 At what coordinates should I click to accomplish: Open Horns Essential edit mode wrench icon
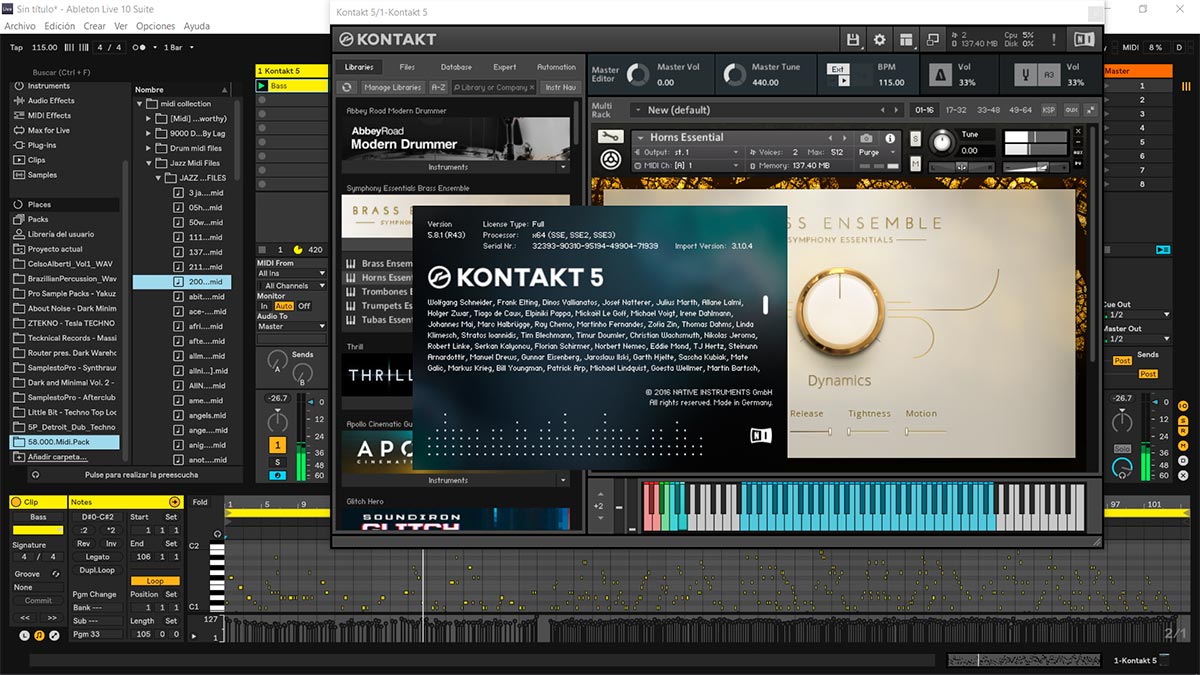[610, 137]
